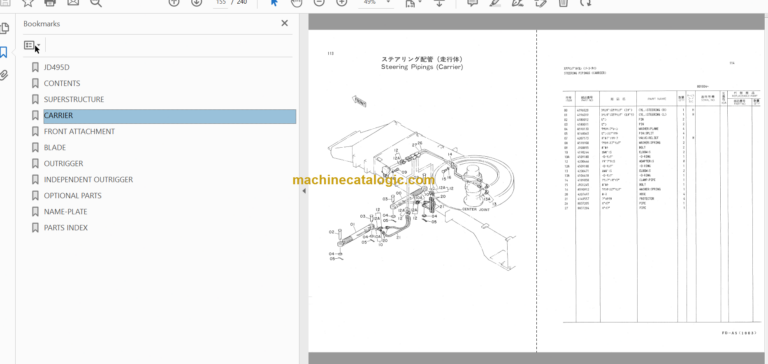
Task: Go to the CONTENTS bookmark
Action: [x=62, y=83]
